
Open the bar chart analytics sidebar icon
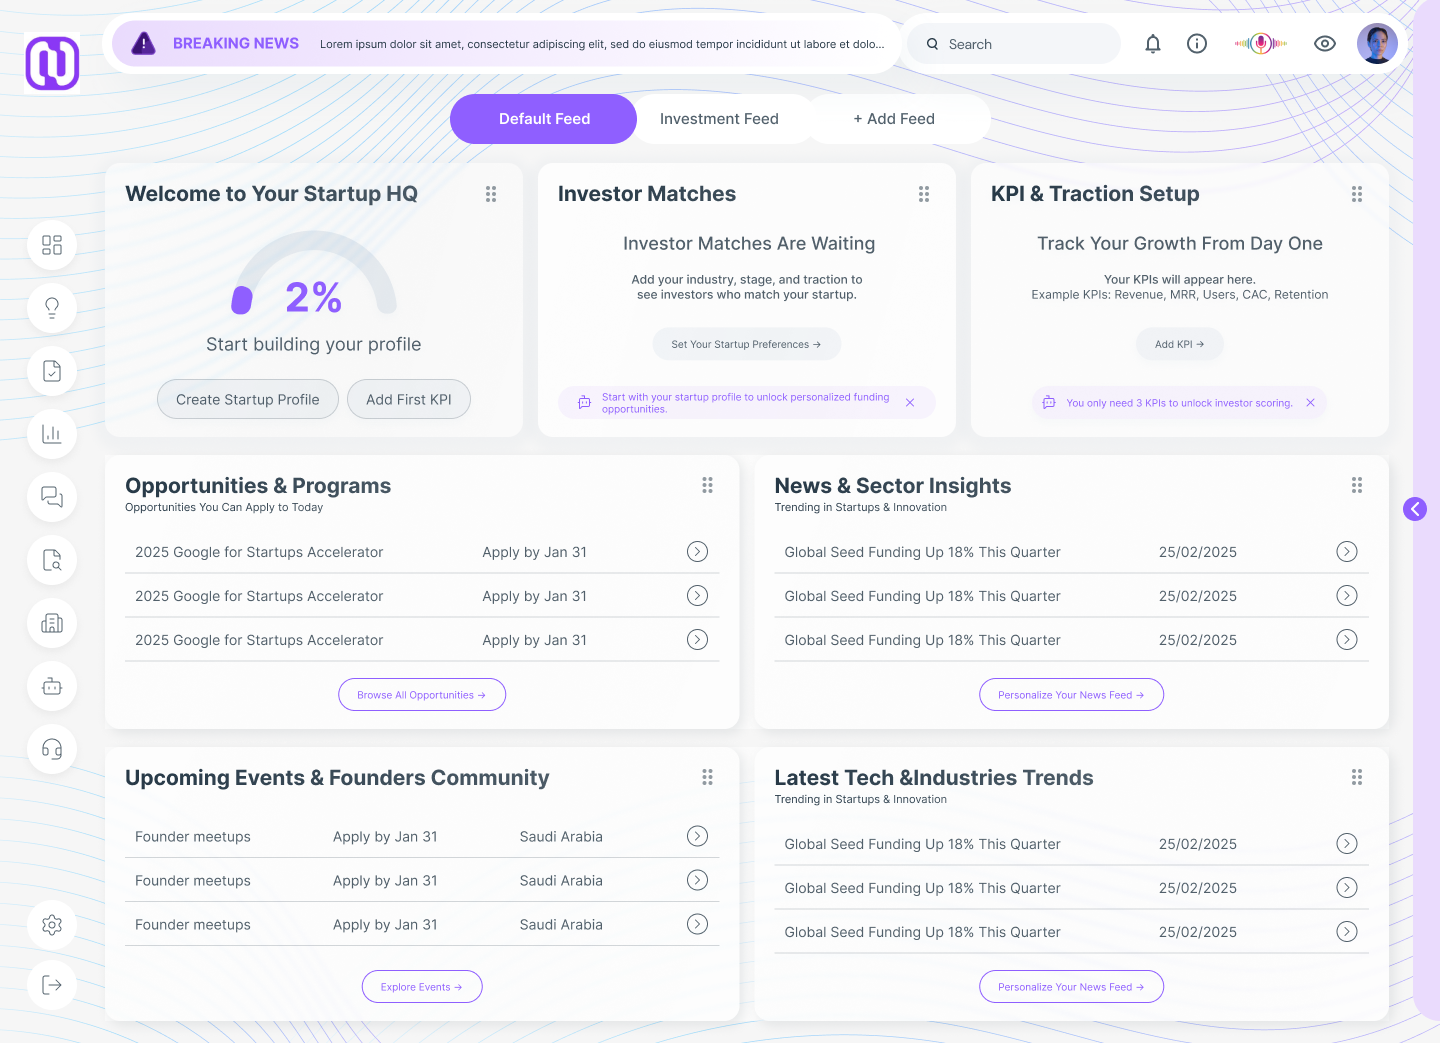tap(52, 434)
